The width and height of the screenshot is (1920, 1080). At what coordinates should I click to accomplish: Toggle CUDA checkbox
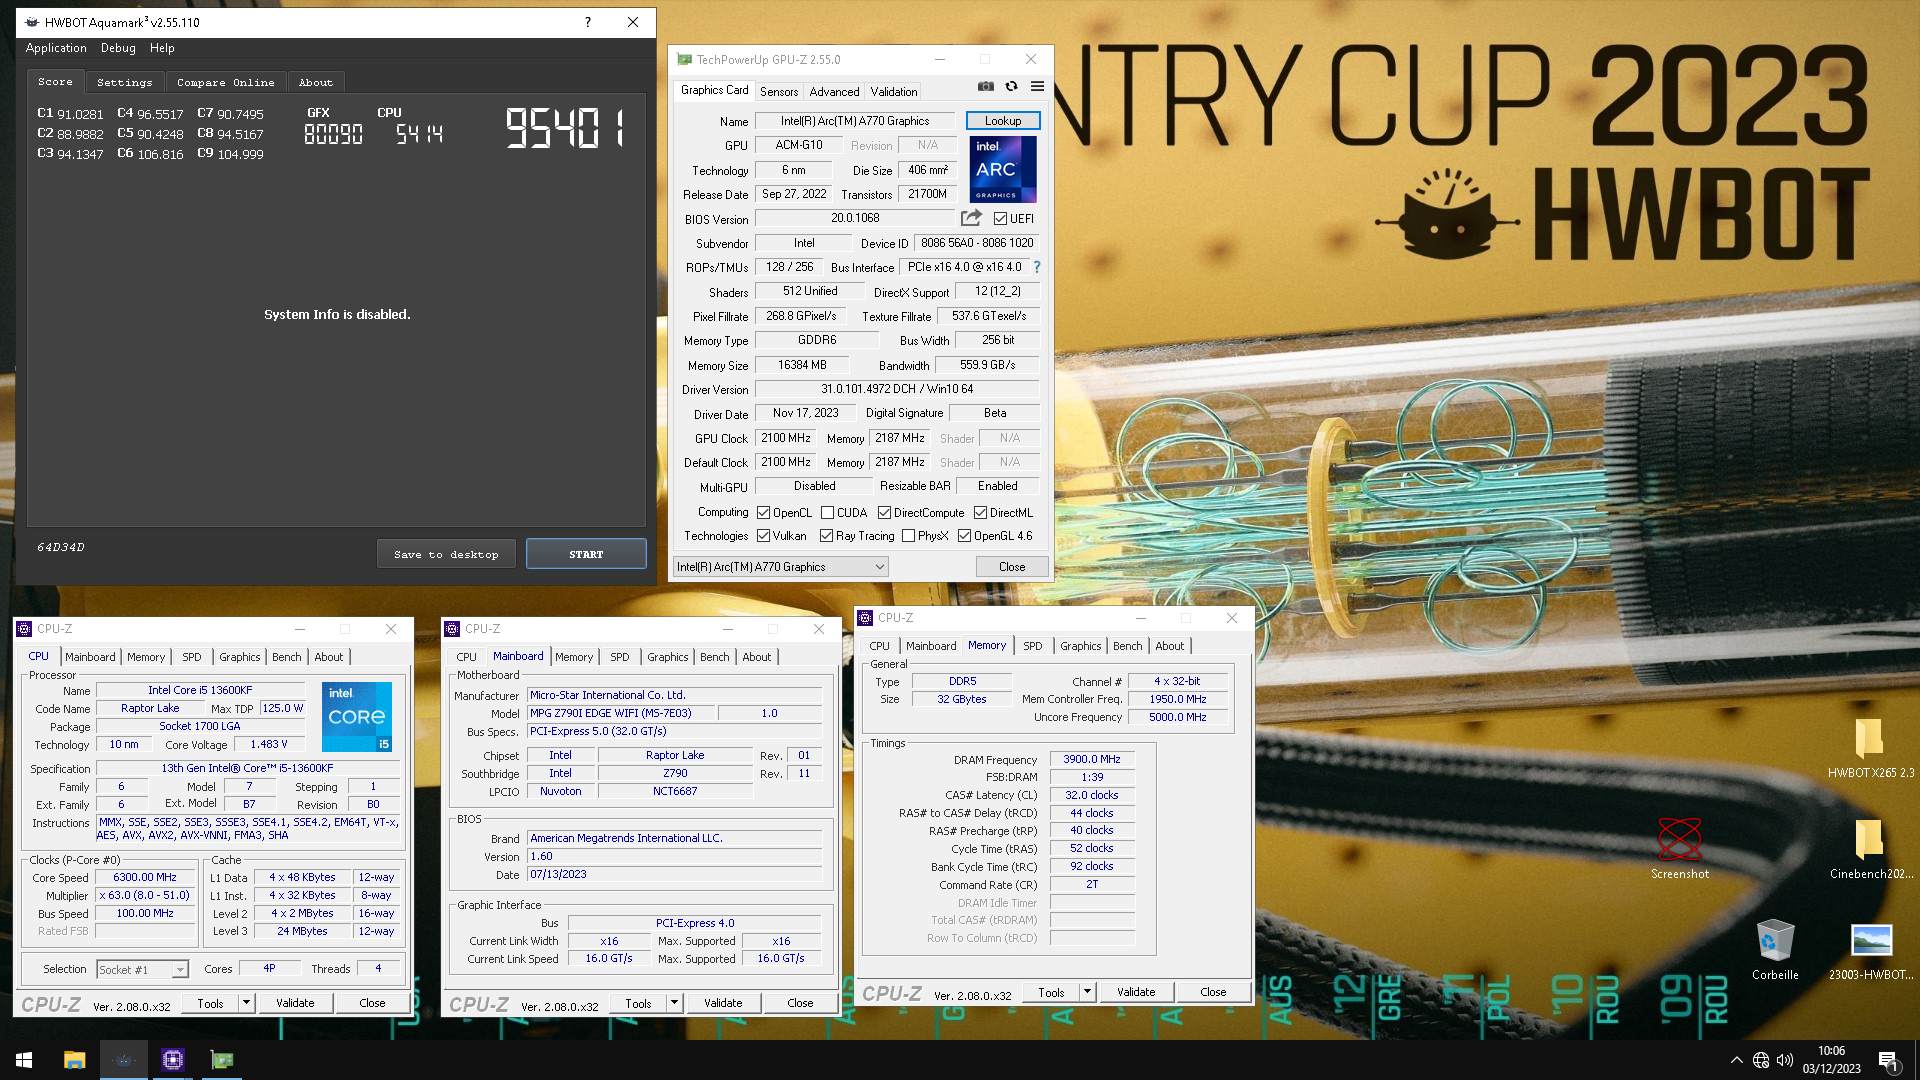pos(827,513)
